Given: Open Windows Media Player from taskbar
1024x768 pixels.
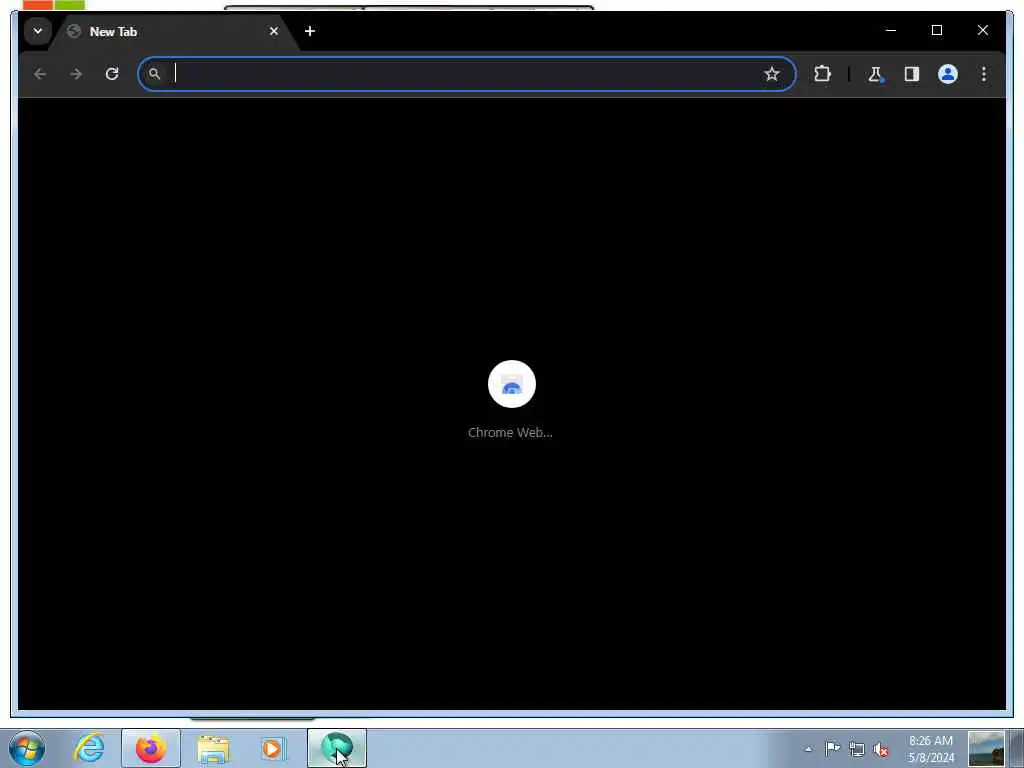Looking at the screenshot, I should (x=274, y=748).
